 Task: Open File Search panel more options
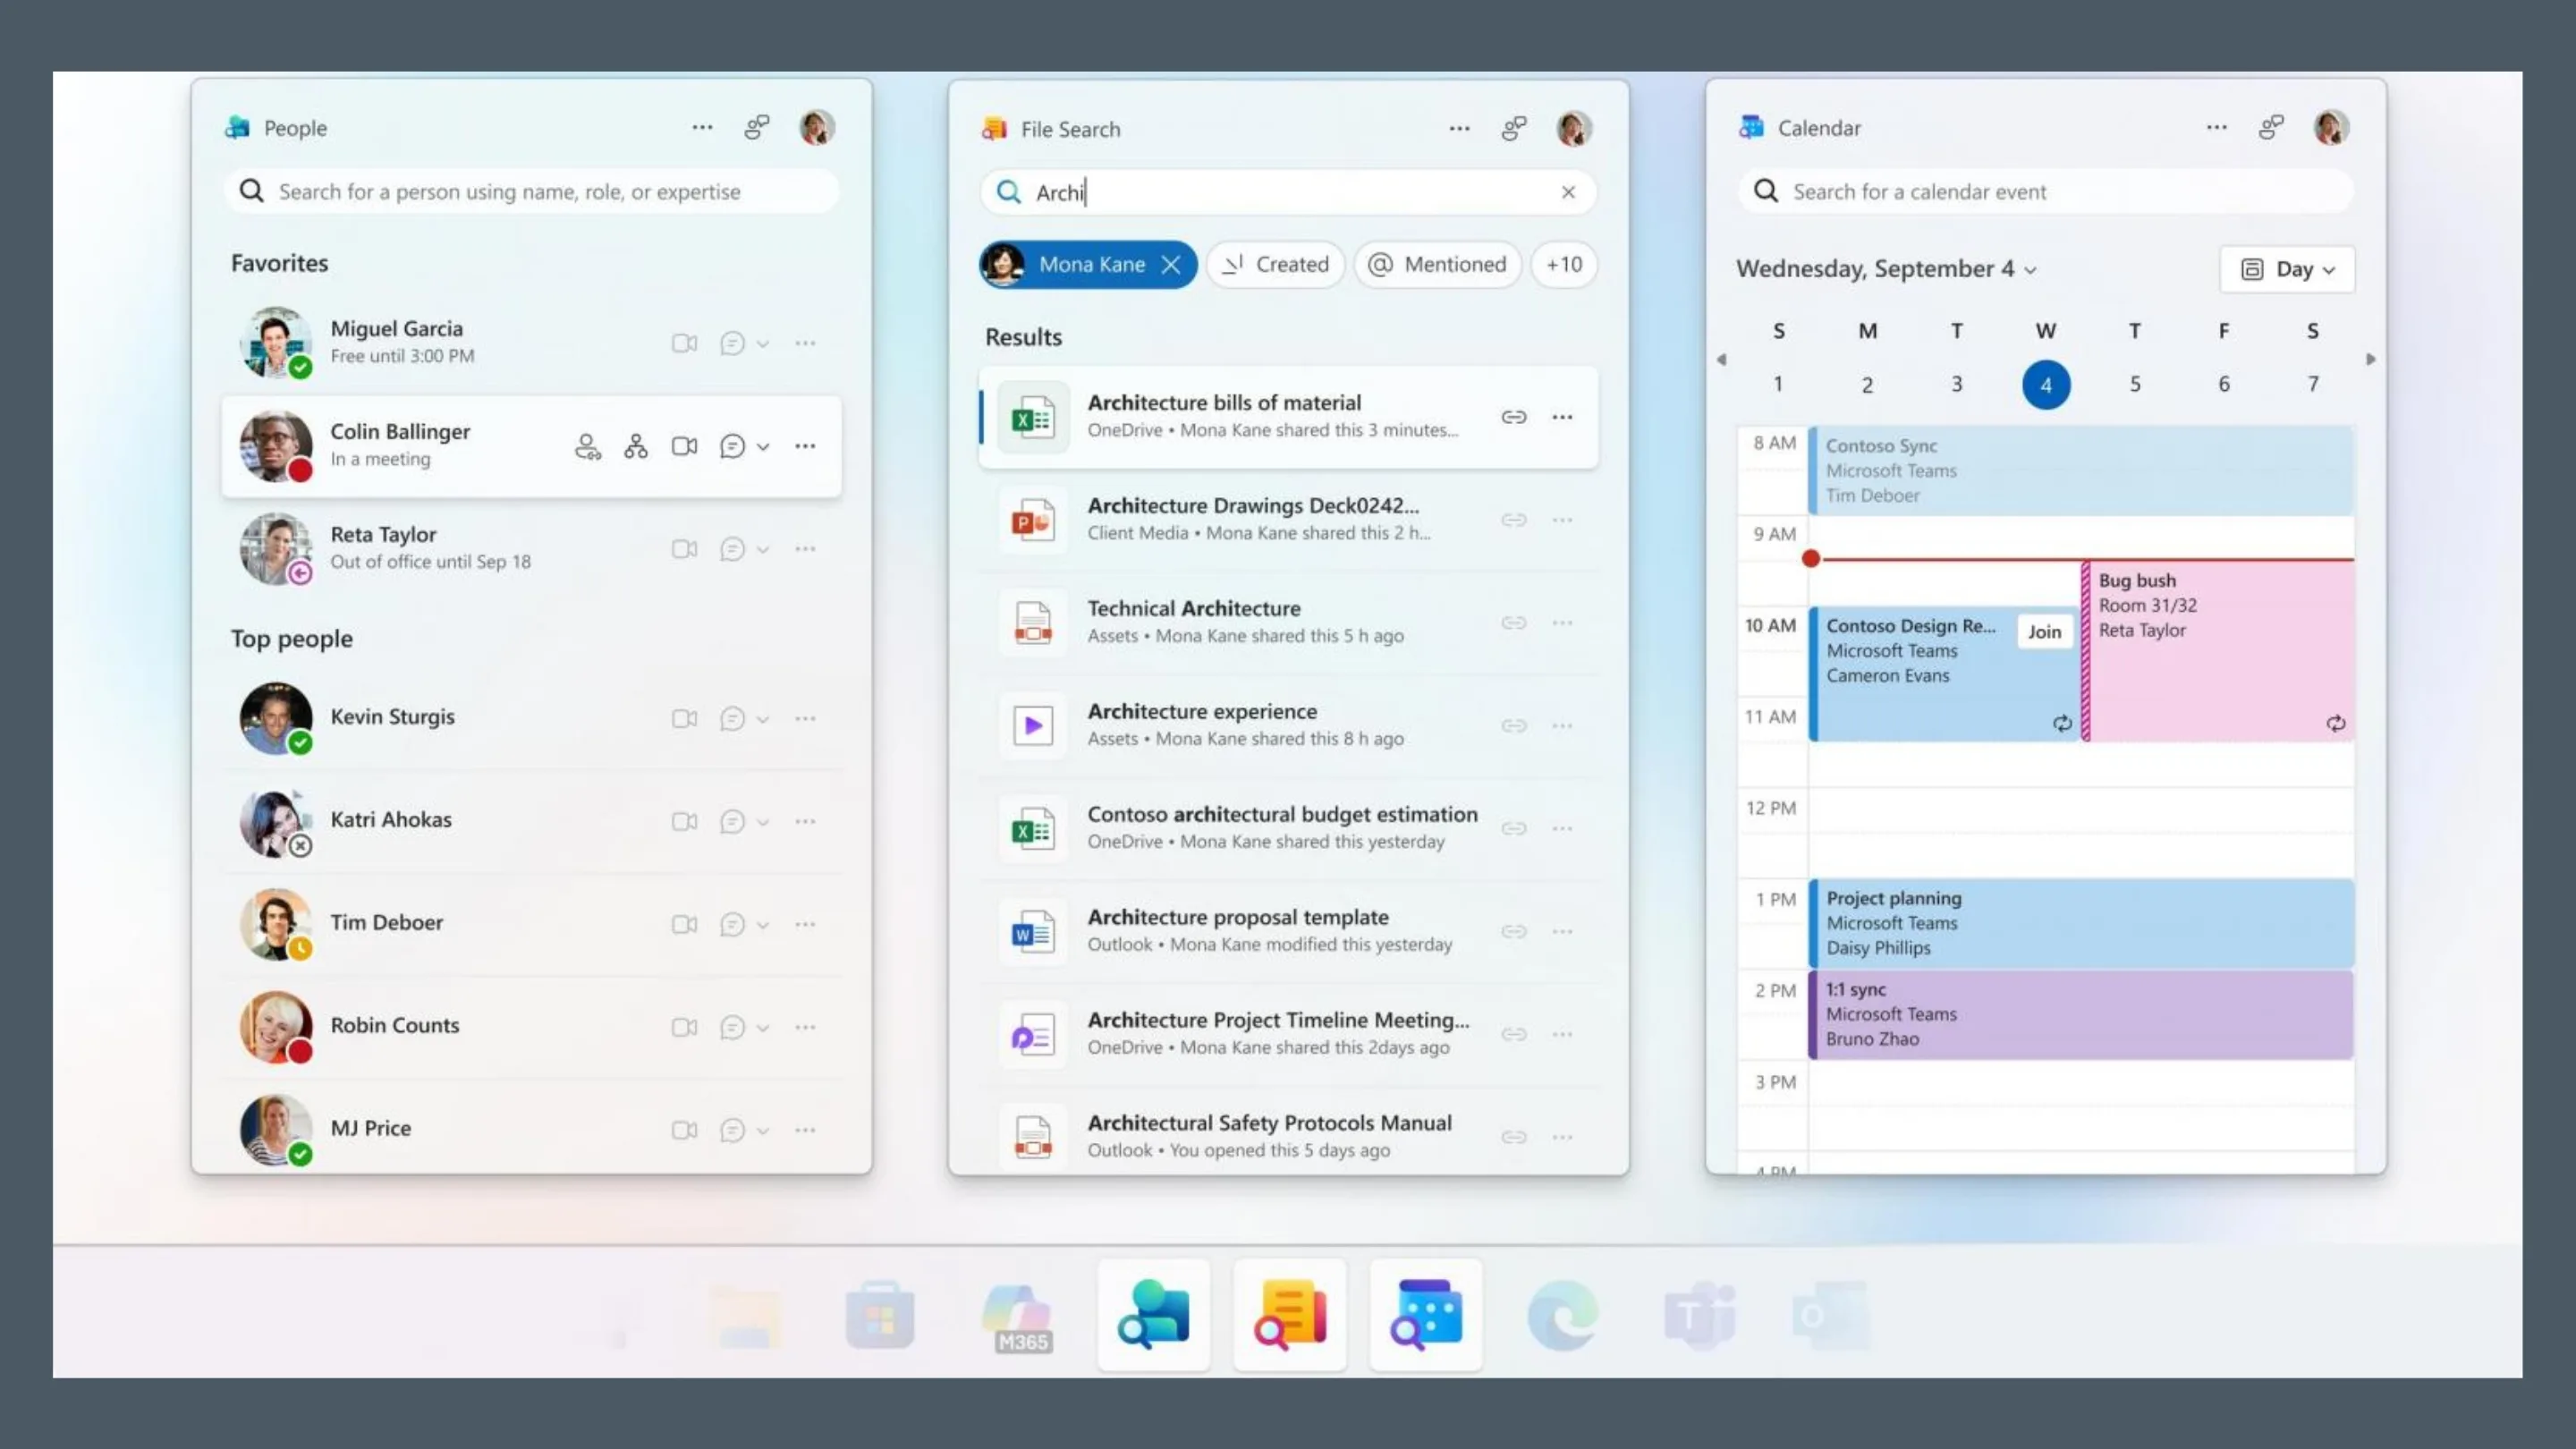pyautogui.click(x=1459, y=128)
